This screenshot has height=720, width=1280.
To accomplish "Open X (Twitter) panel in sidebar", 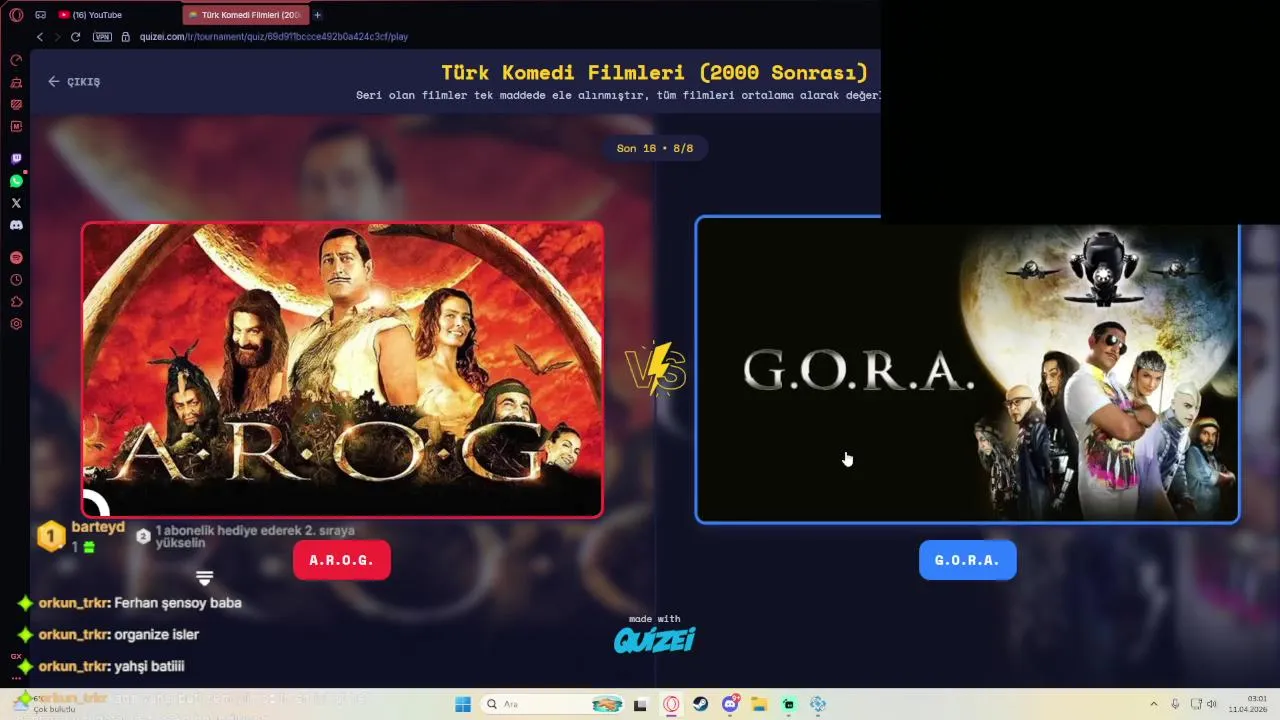I will tap(16, 203).
